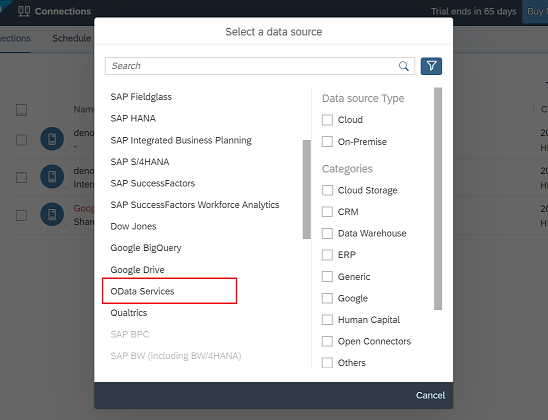
Task: Click the data source list scrollbar
Action: [x=307, y=189]
